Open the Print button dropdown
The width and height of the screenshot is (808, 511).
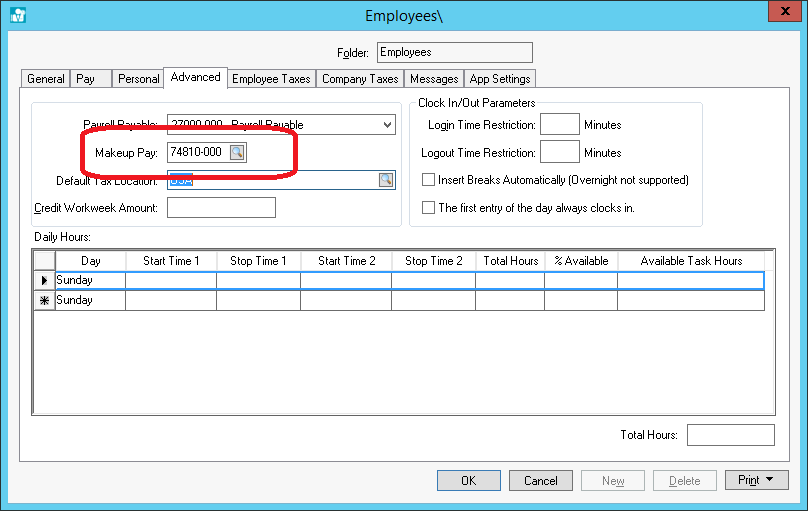[756, 481]
